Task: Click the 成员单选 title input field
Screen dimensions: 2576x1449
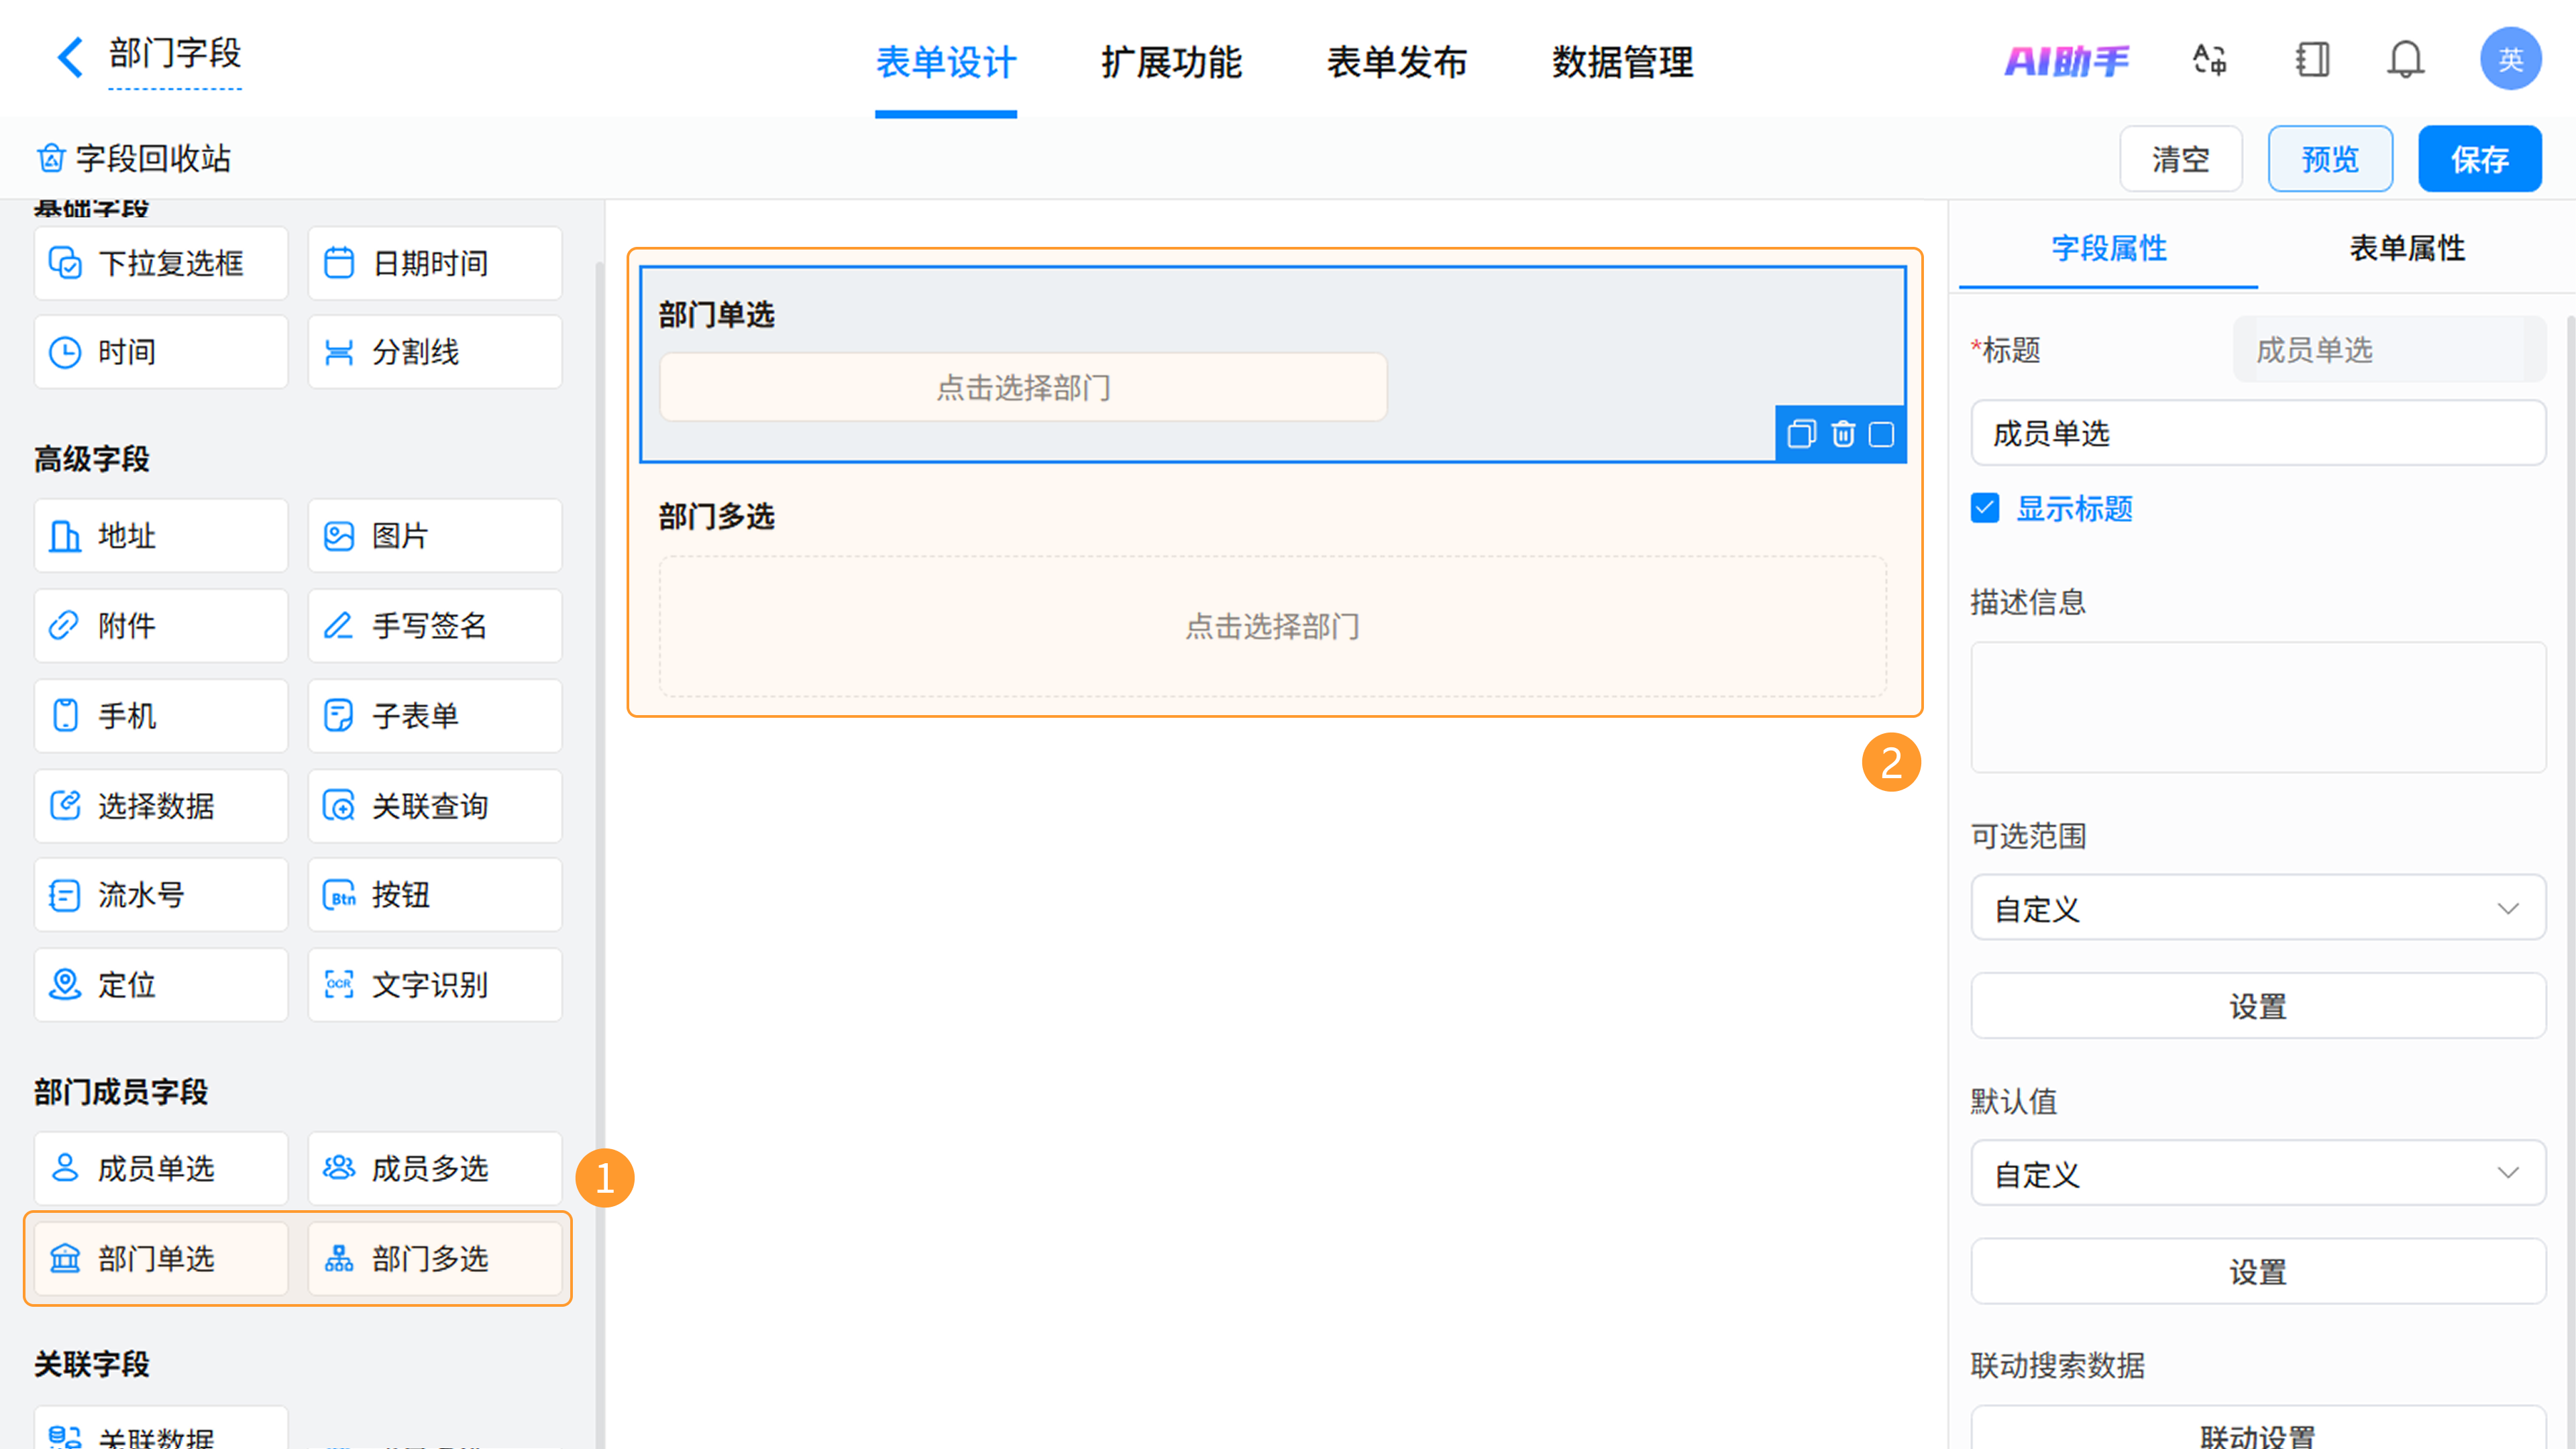Action: pos(2257,433)
